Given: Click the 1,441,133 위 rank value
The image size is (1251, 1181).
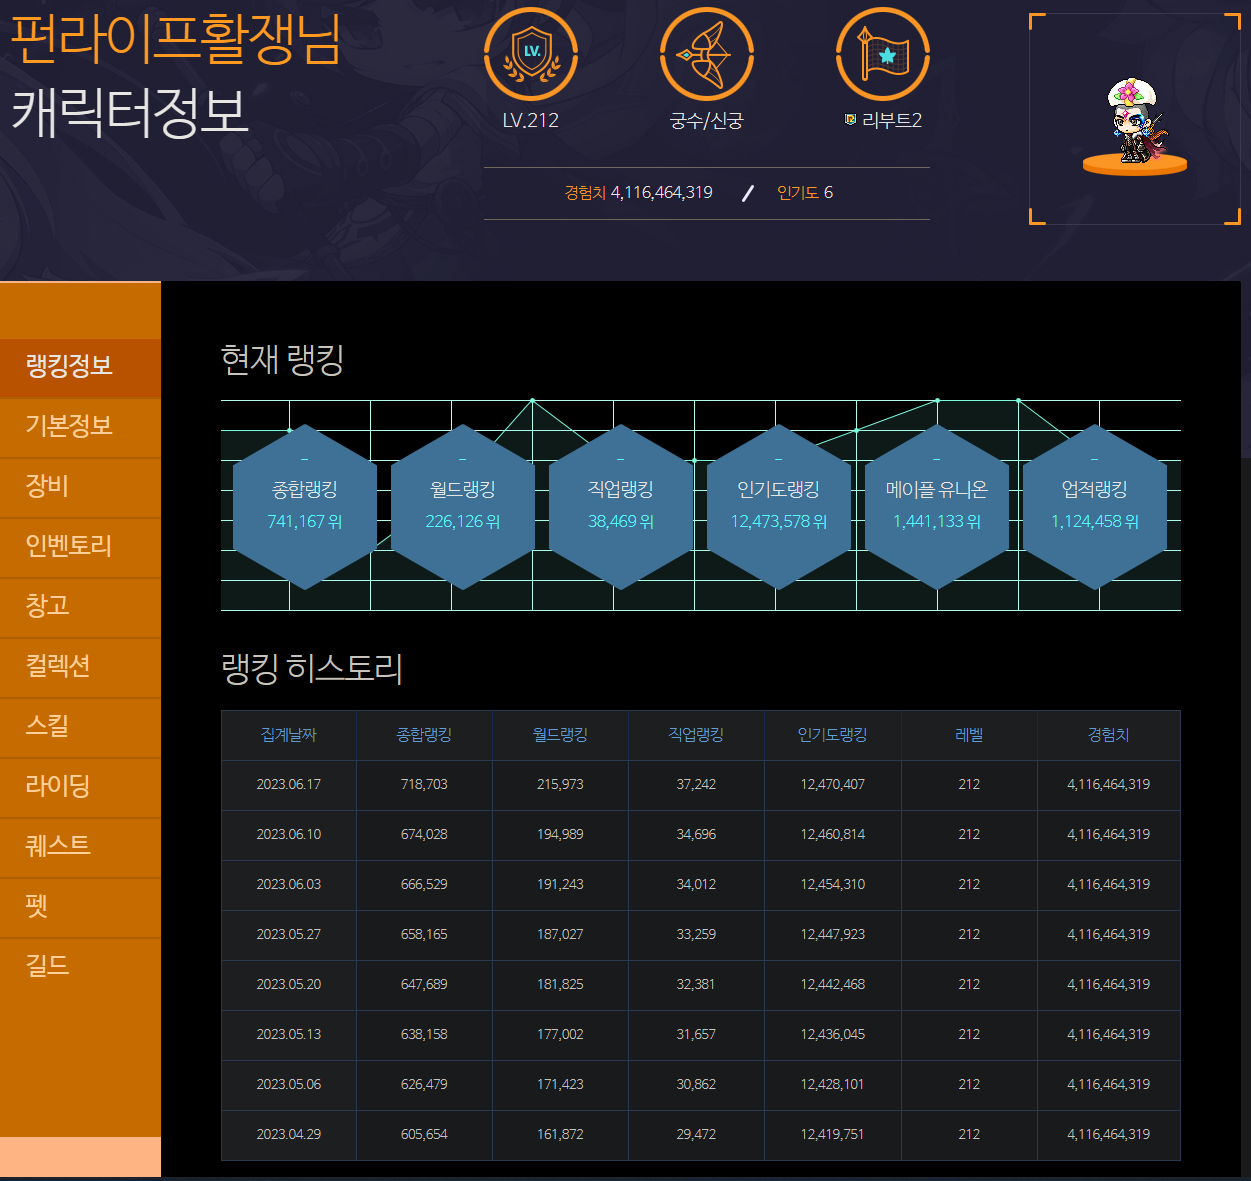Looking at the screenshot, I should (x=937, y=522).
